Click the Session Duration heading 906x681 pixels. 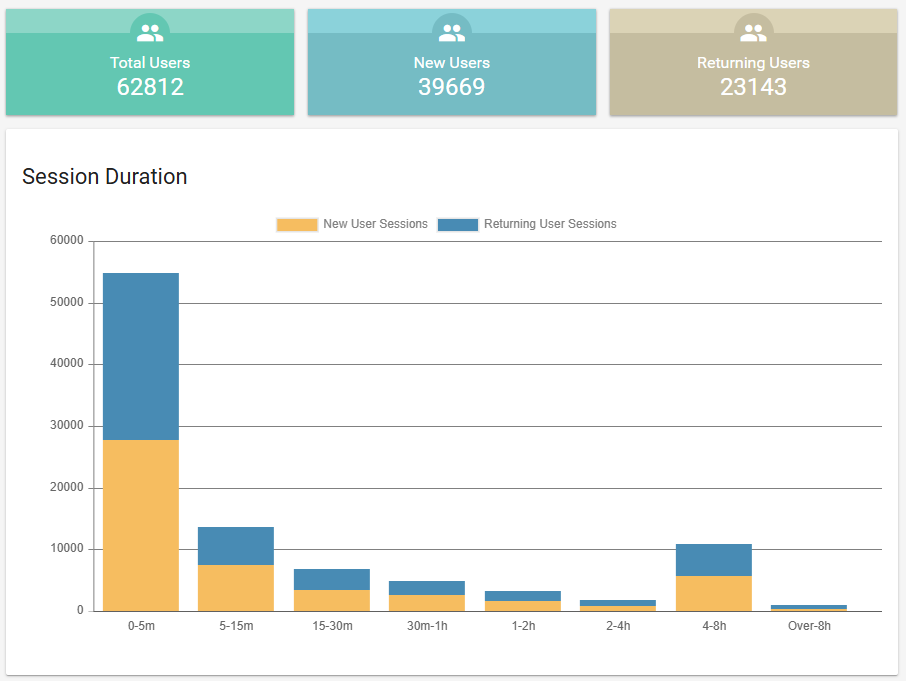point(105,177)
